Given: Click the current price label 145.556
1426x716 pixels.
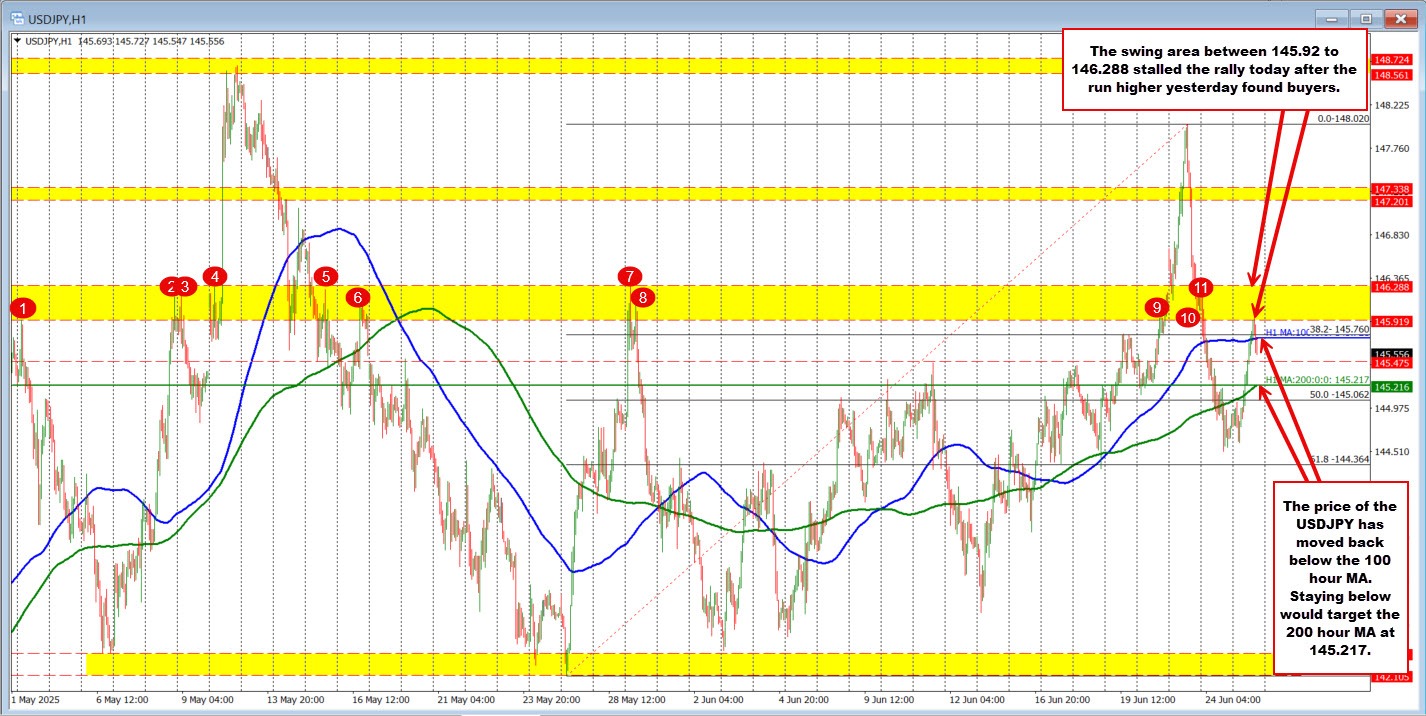Looking at the screenshot, I should [1390, 352].
